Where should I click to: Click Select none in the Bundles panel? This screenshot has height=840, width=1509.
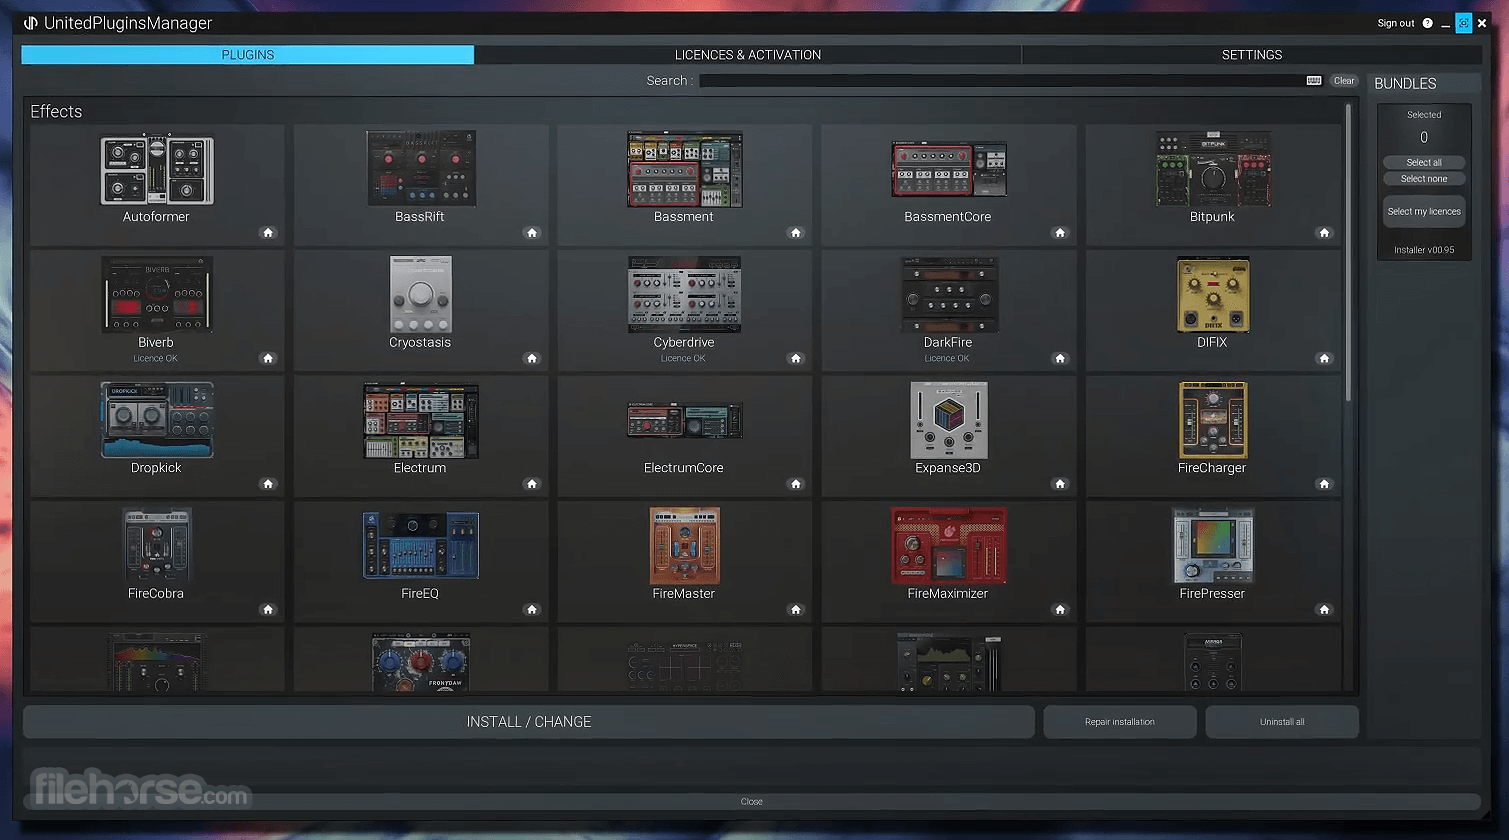tap(1424, 179)
